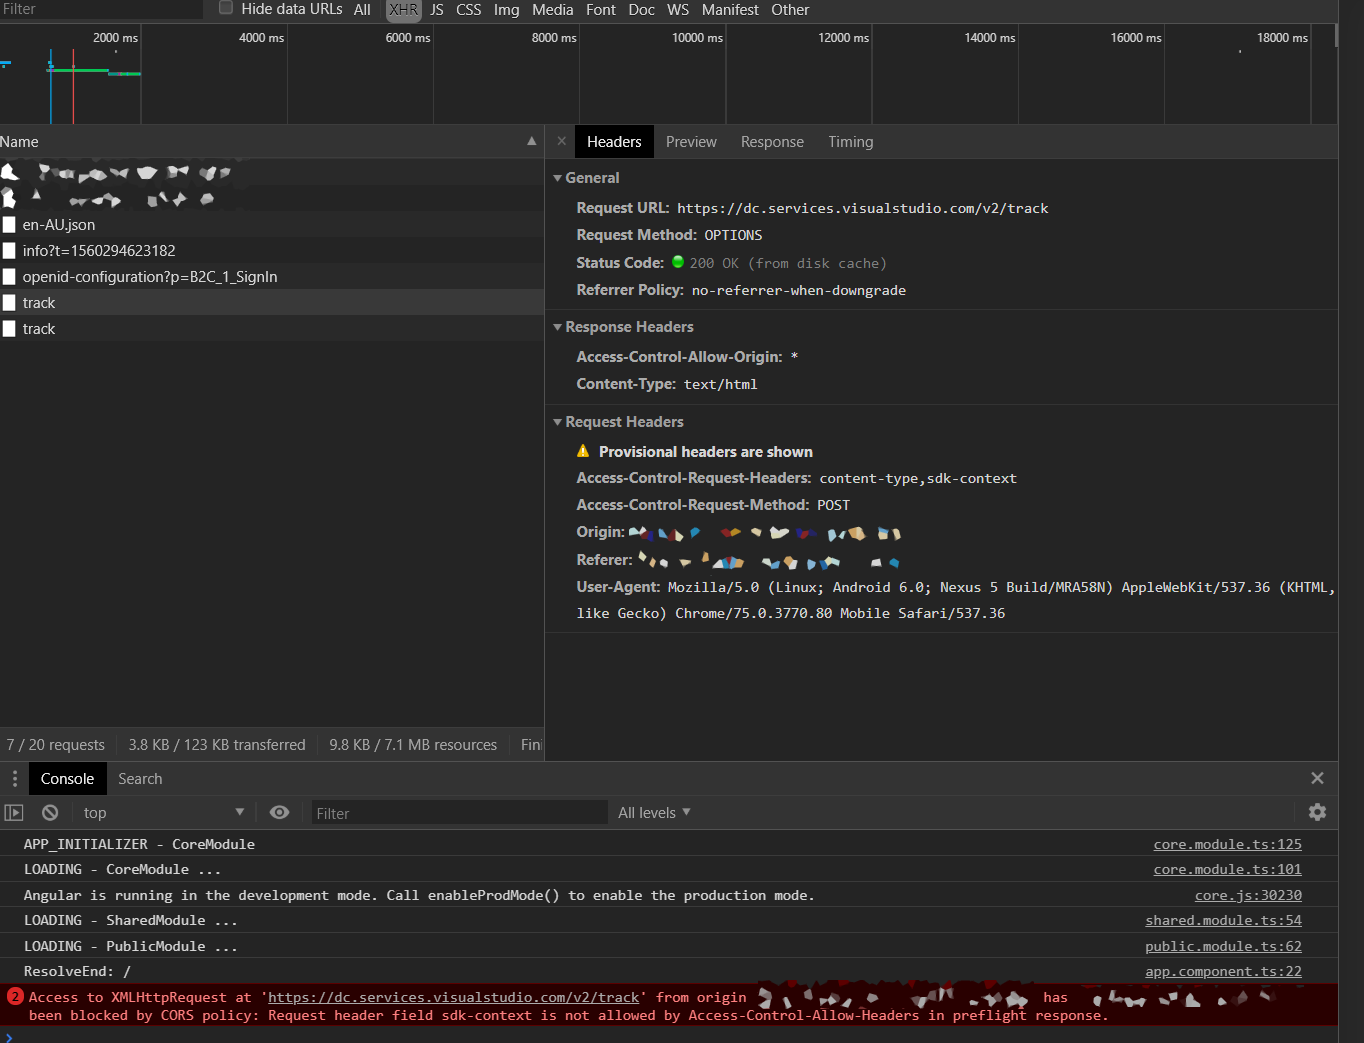
Task: Open the All levels dropdown
Action: (654, 812)
